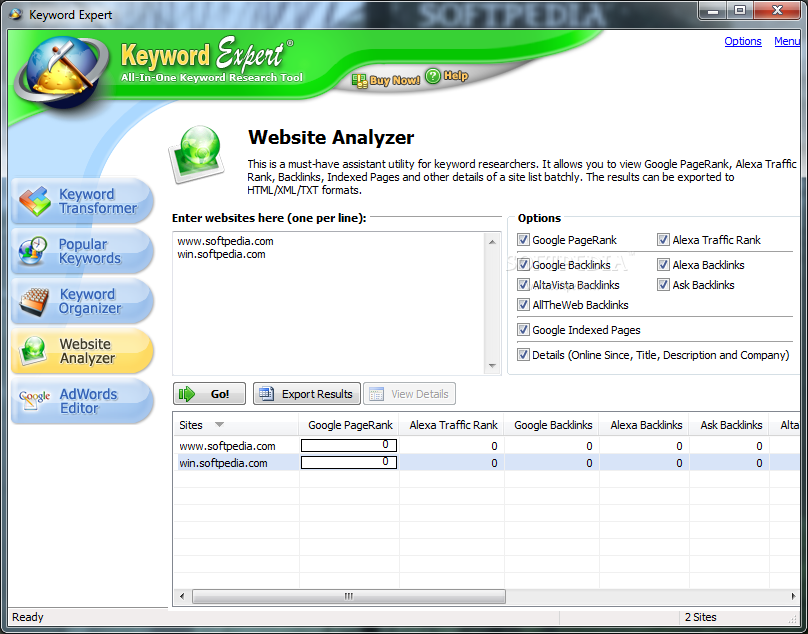
Task: Click the green Help question mark icon
Action: tap(433, 76)
